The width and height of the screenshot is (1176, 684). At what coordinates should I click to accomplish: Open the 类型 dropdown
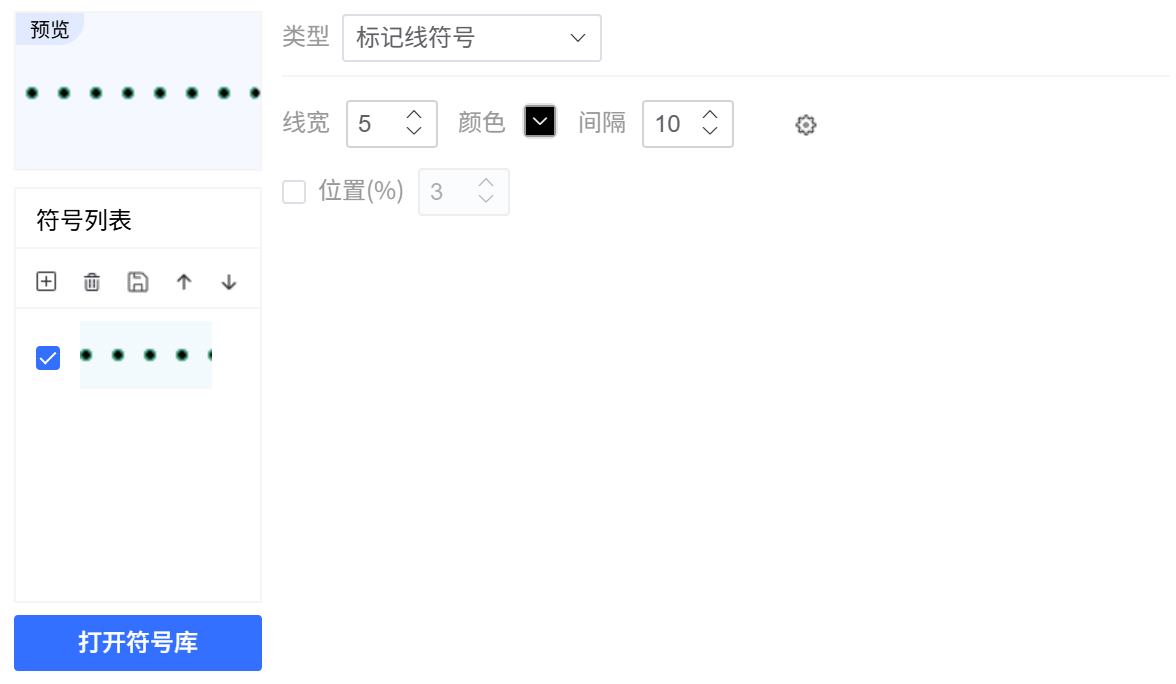click(x=471, y=38)
